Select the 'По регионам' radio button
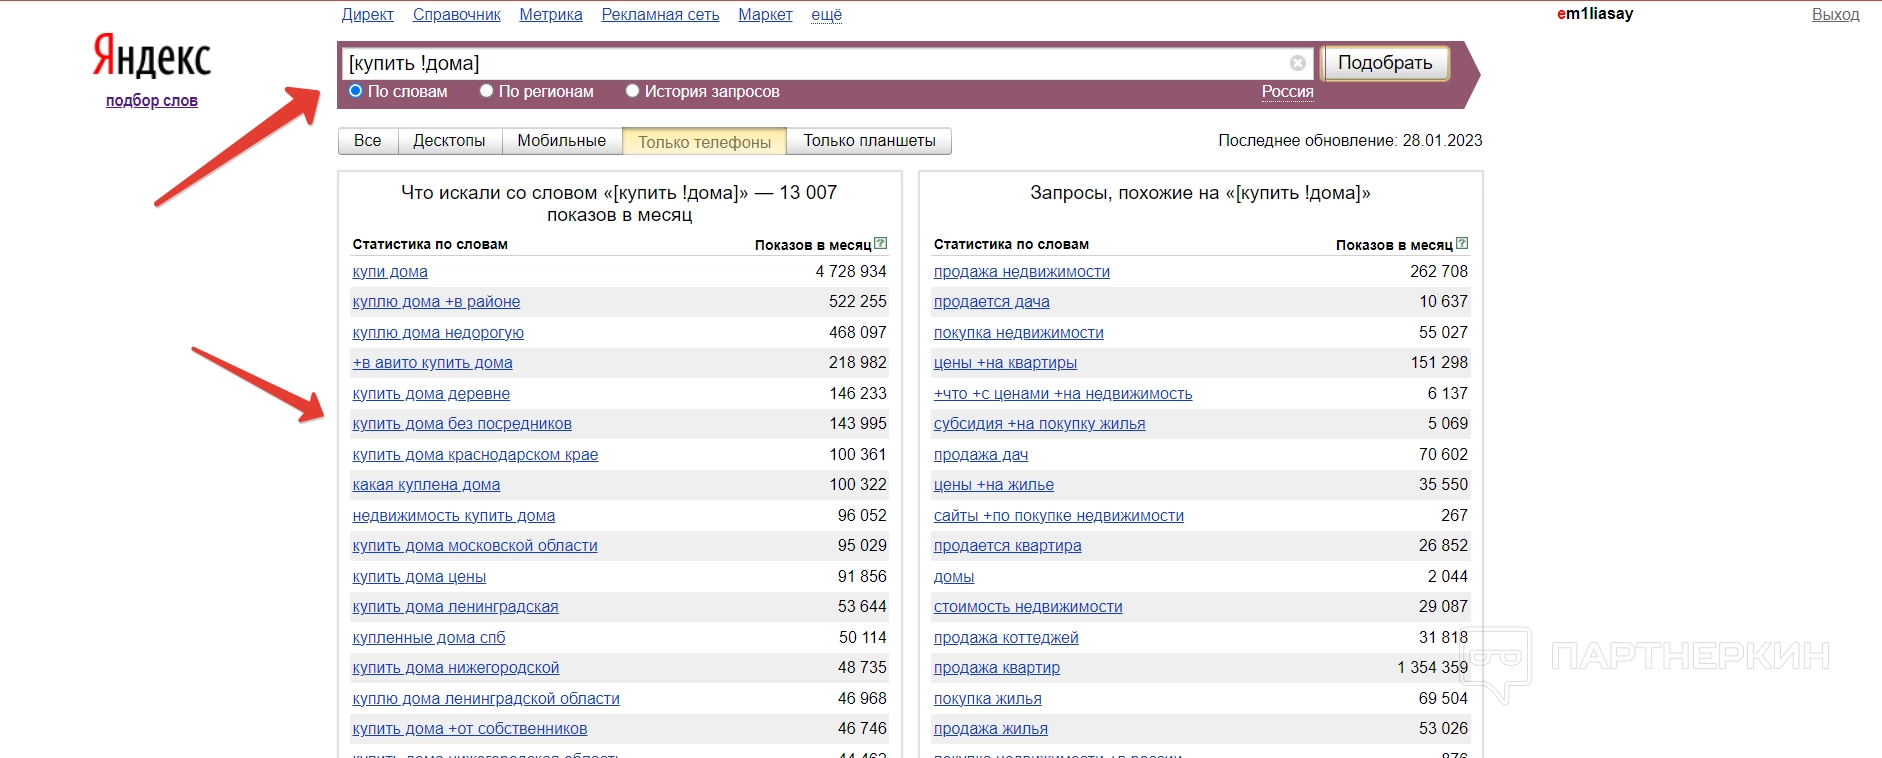 pyautogui.click(x=486, y=91)
